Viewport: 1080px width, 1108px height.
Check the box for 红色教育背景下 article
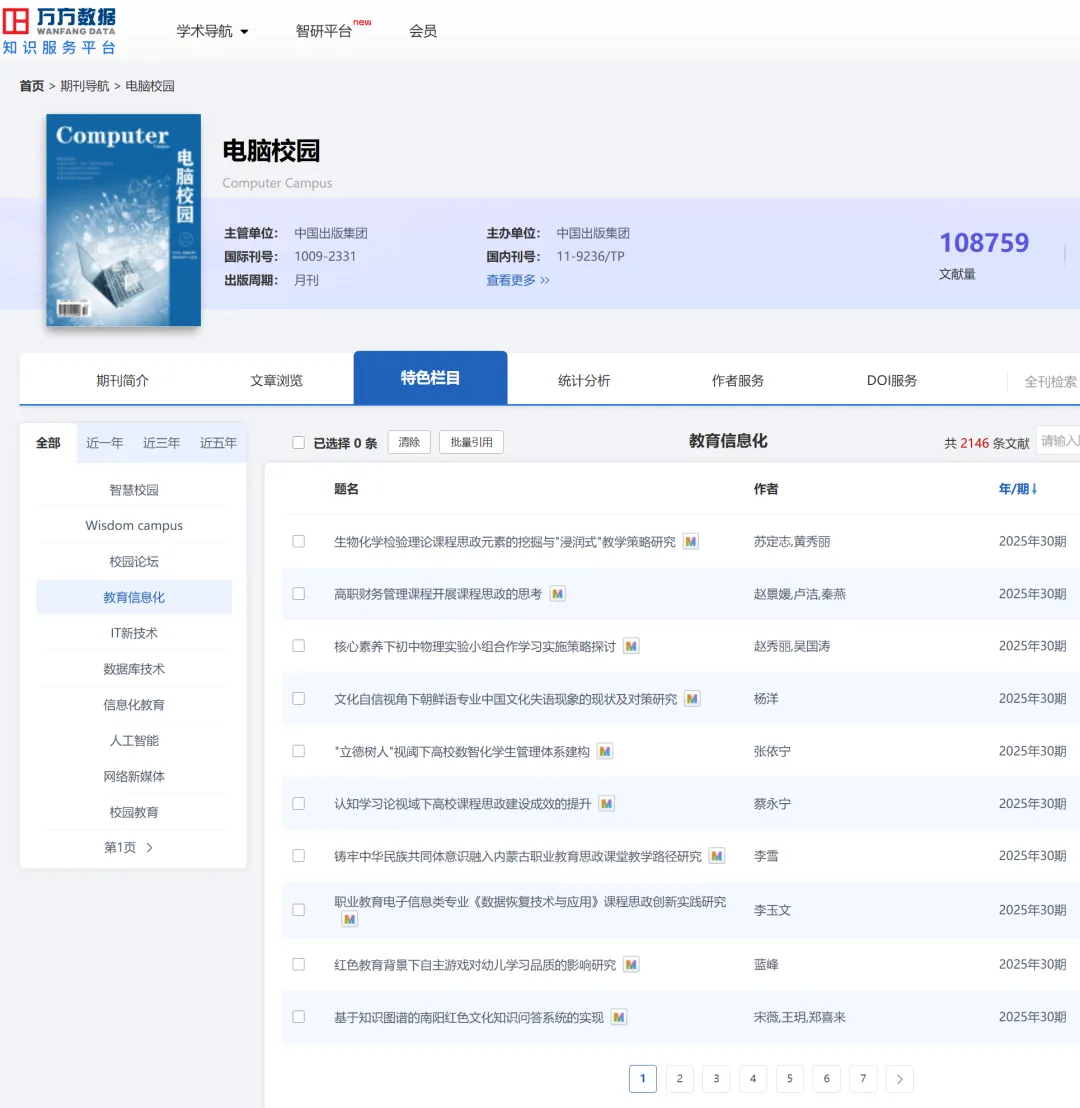coord(298,965)
